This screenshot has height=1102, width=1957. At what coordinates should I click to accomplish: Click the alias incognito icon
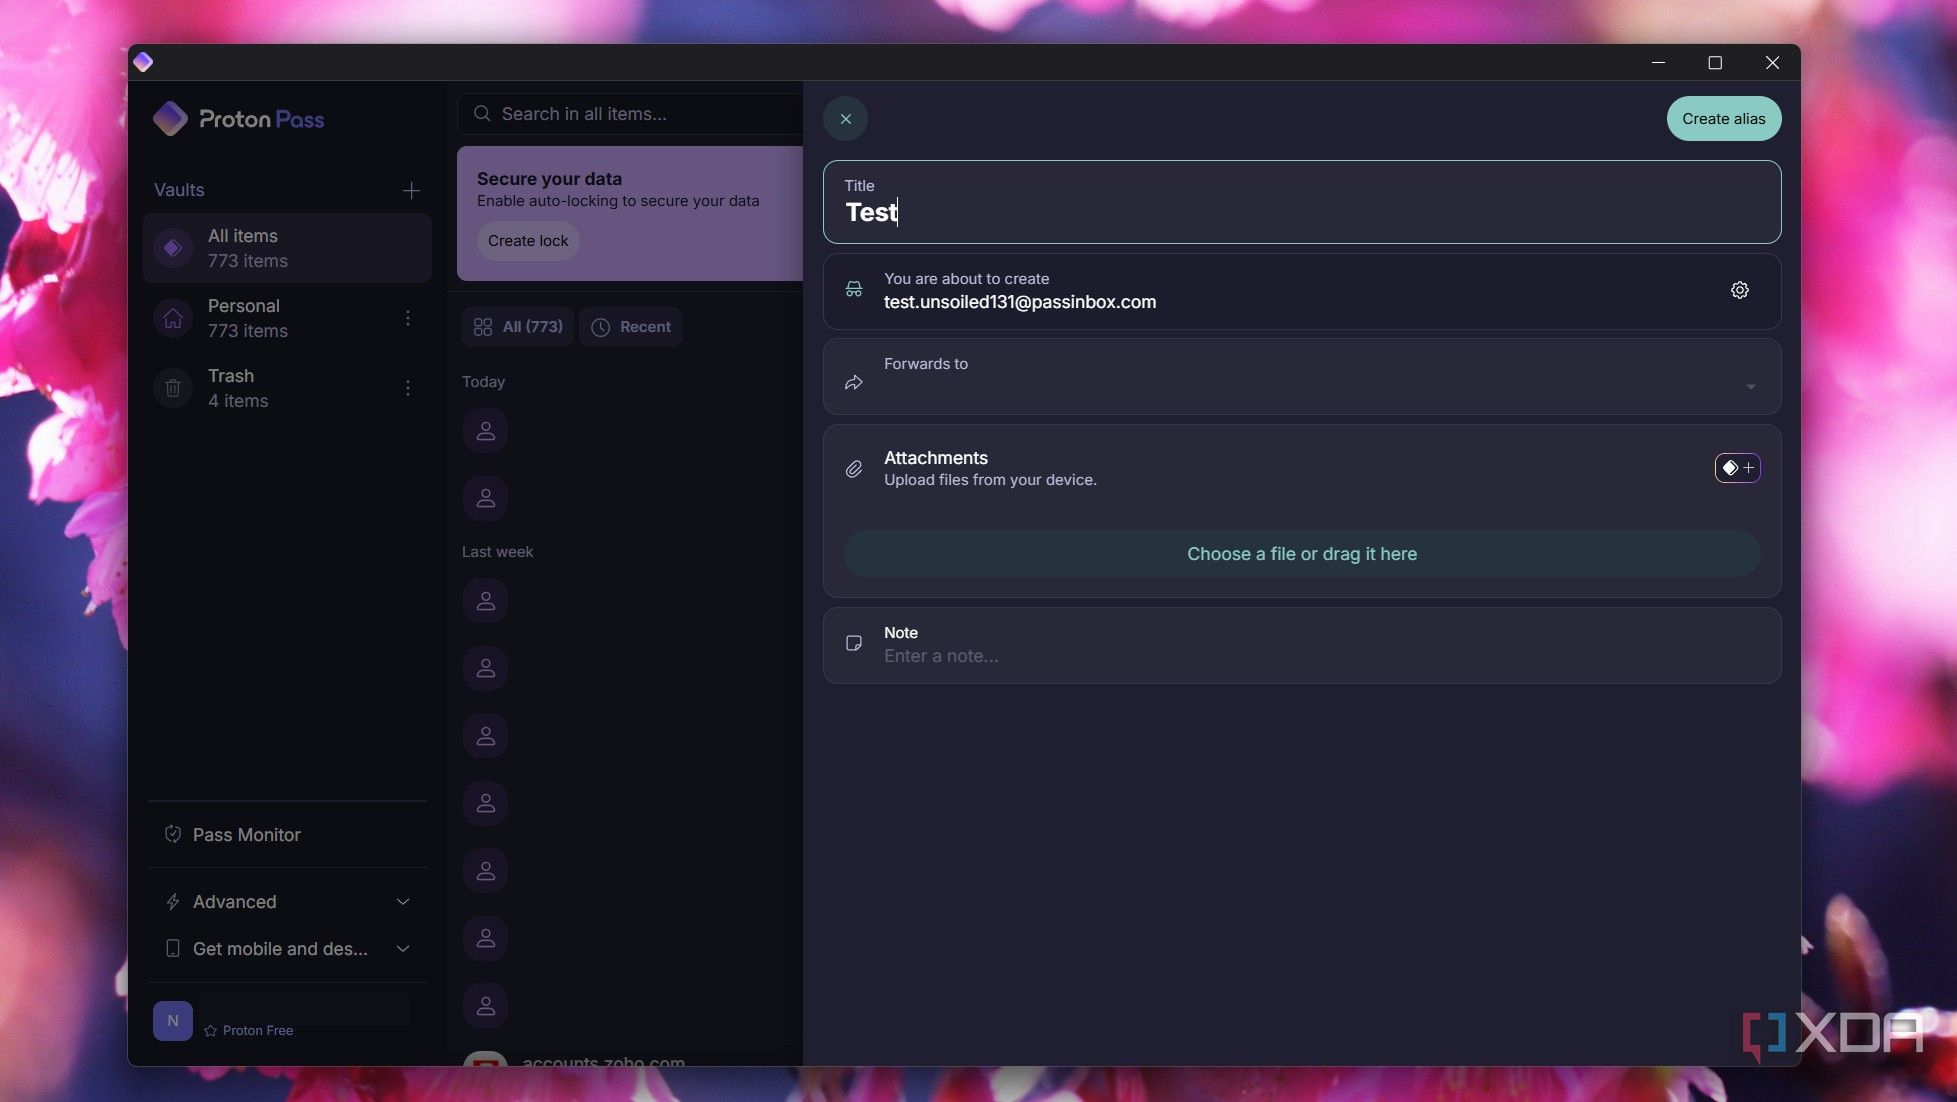(853, 290)
